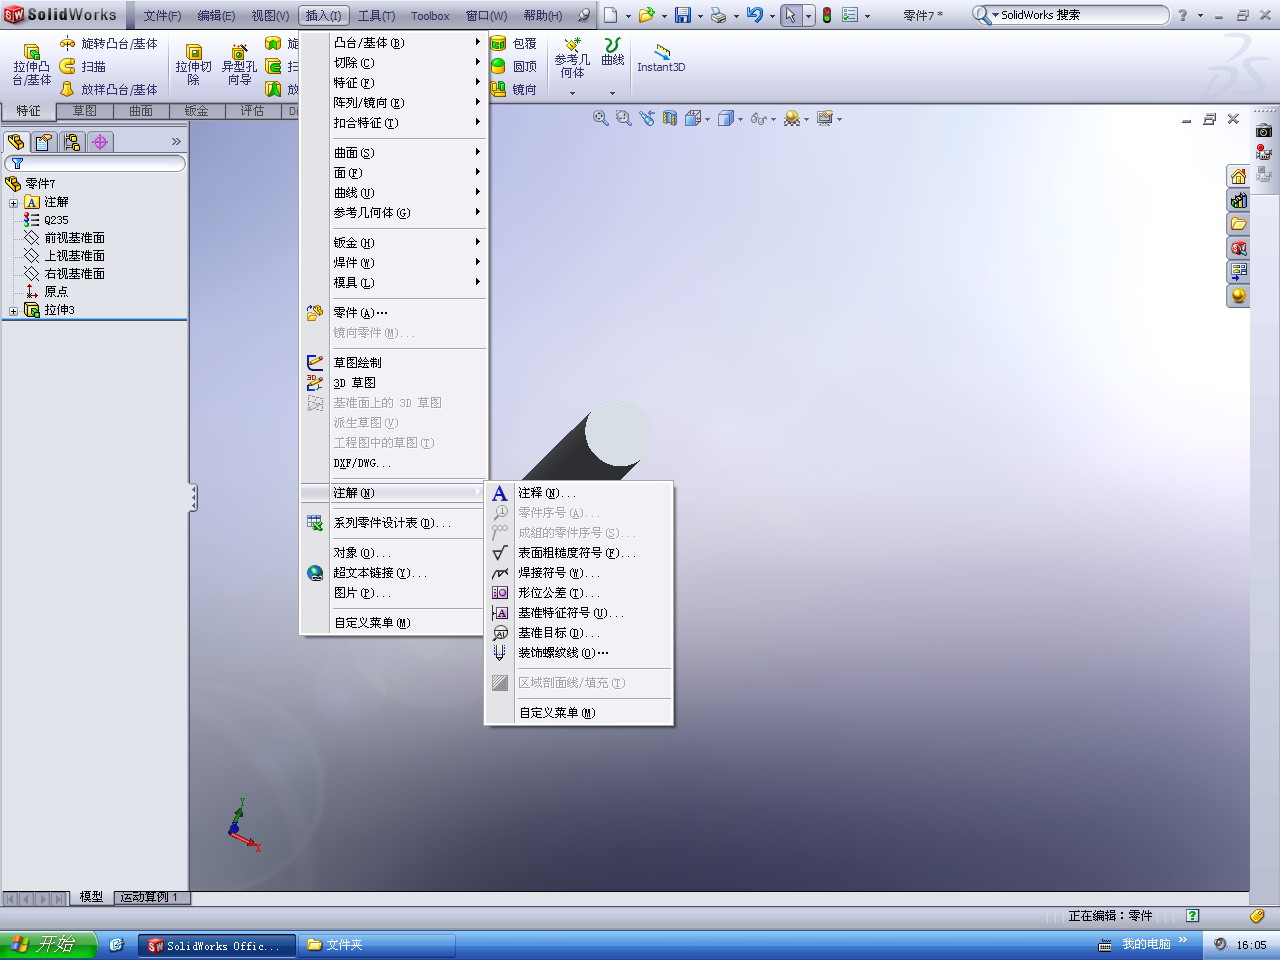Click the Wrap (包覆) feature tool
The image size is (1280, 960).
(514, 44)
